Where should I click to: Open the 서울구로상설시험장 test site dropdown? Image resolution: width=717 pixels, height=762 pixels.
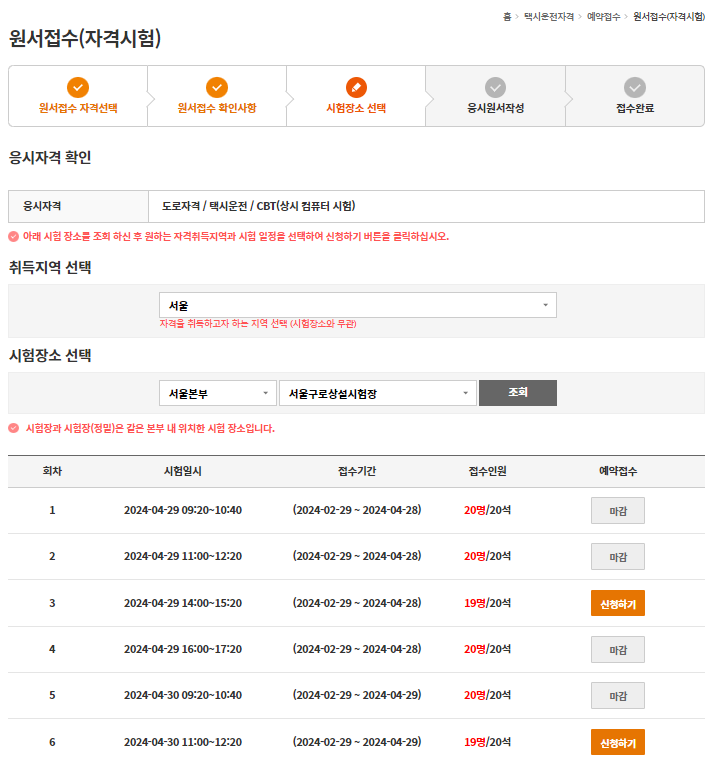pyautogui.click(x=378, y=393)
